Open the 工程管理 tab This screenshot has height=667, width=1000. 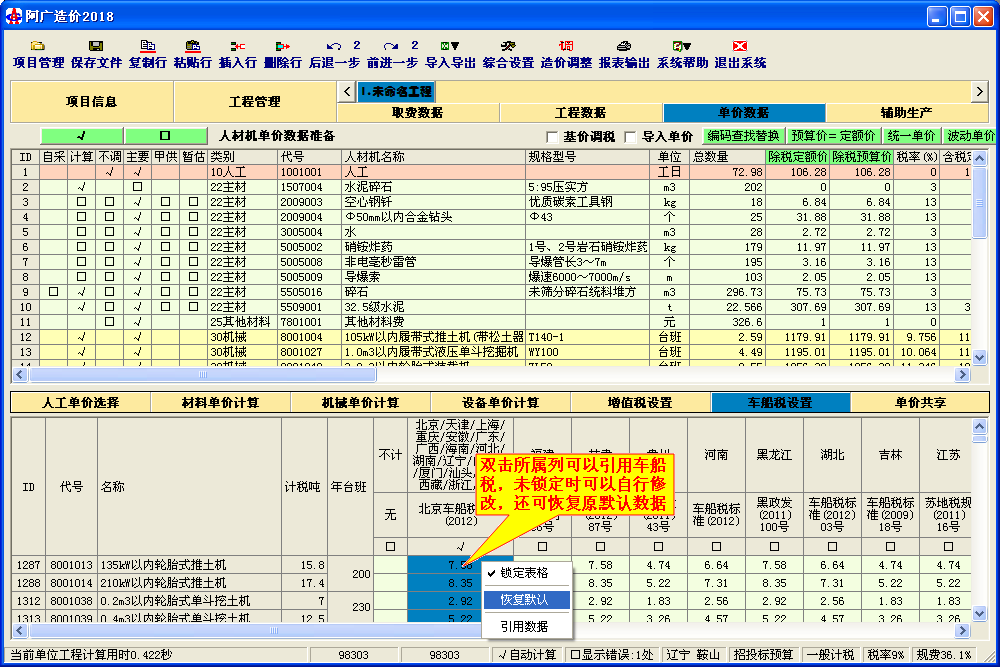click(x=255, y=101)
